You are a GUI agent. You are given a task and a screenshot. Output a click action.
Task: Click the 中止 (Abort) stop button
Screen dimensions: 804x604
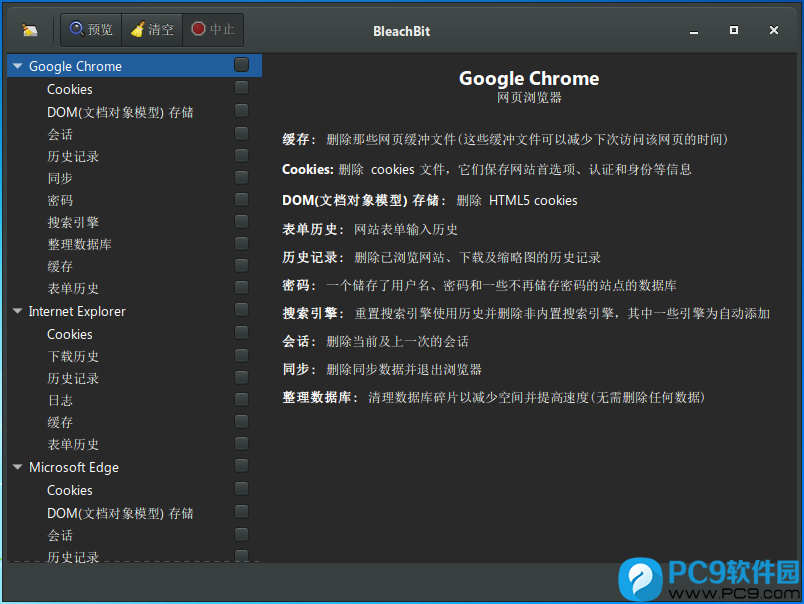click(x=213, y=30)
